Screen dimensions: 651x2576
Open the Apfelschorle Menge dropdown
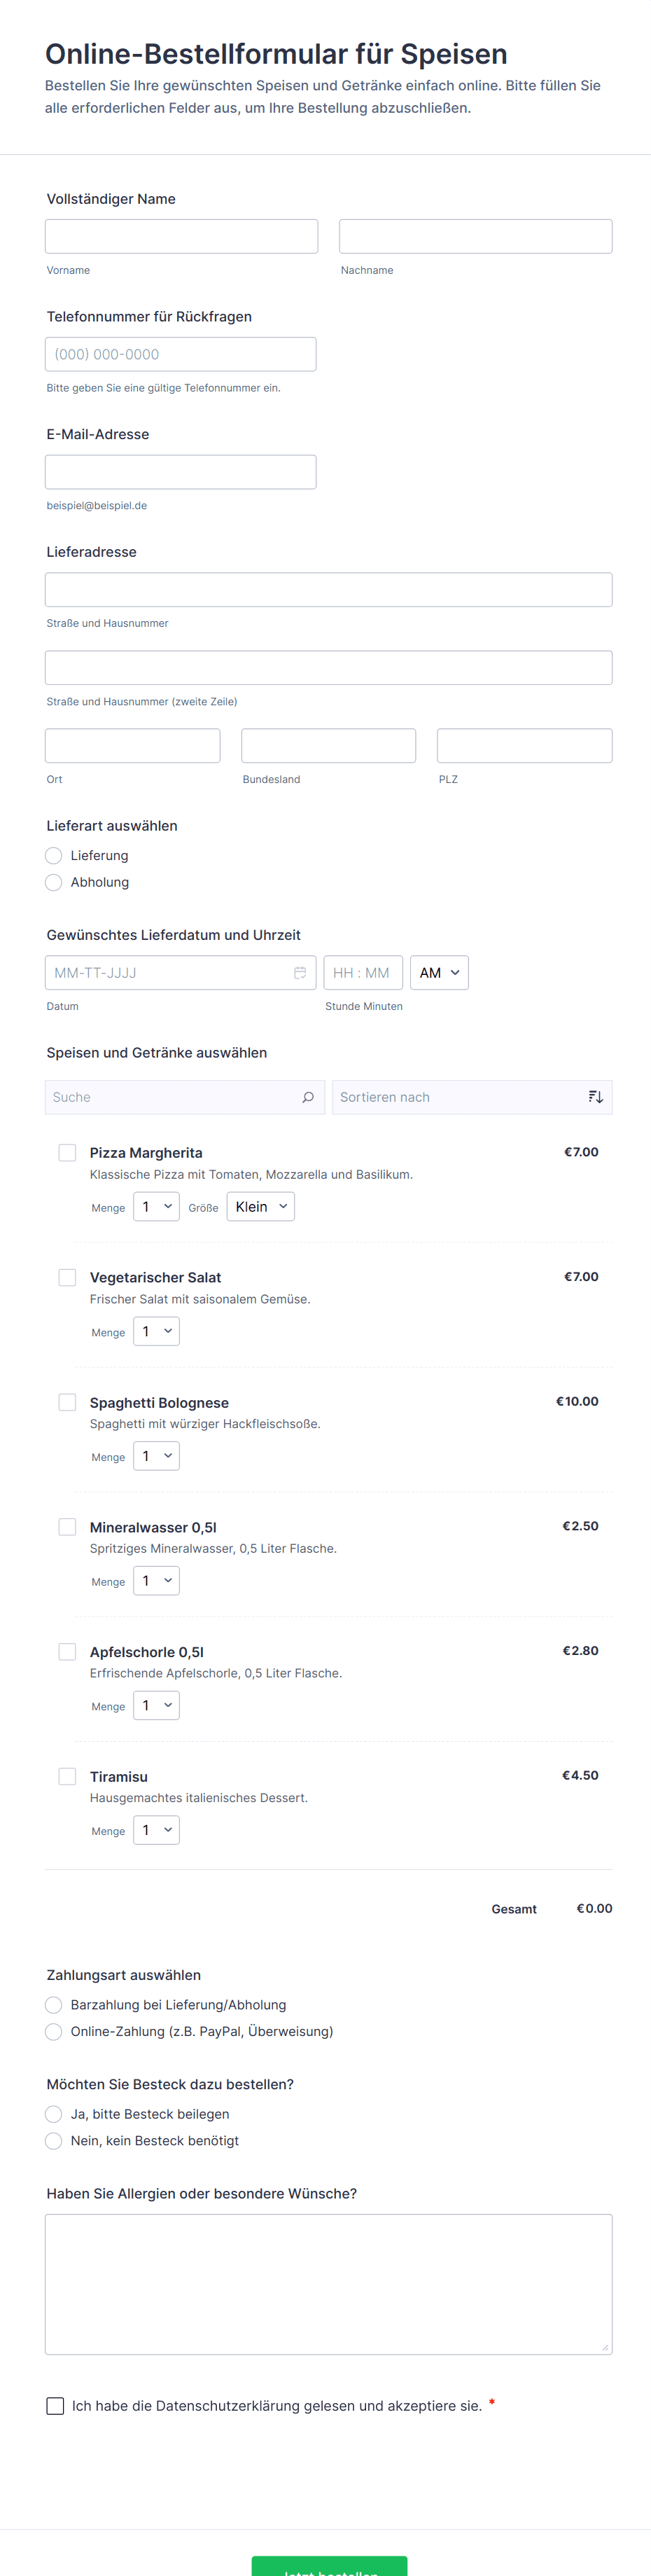click(157, 1706)
